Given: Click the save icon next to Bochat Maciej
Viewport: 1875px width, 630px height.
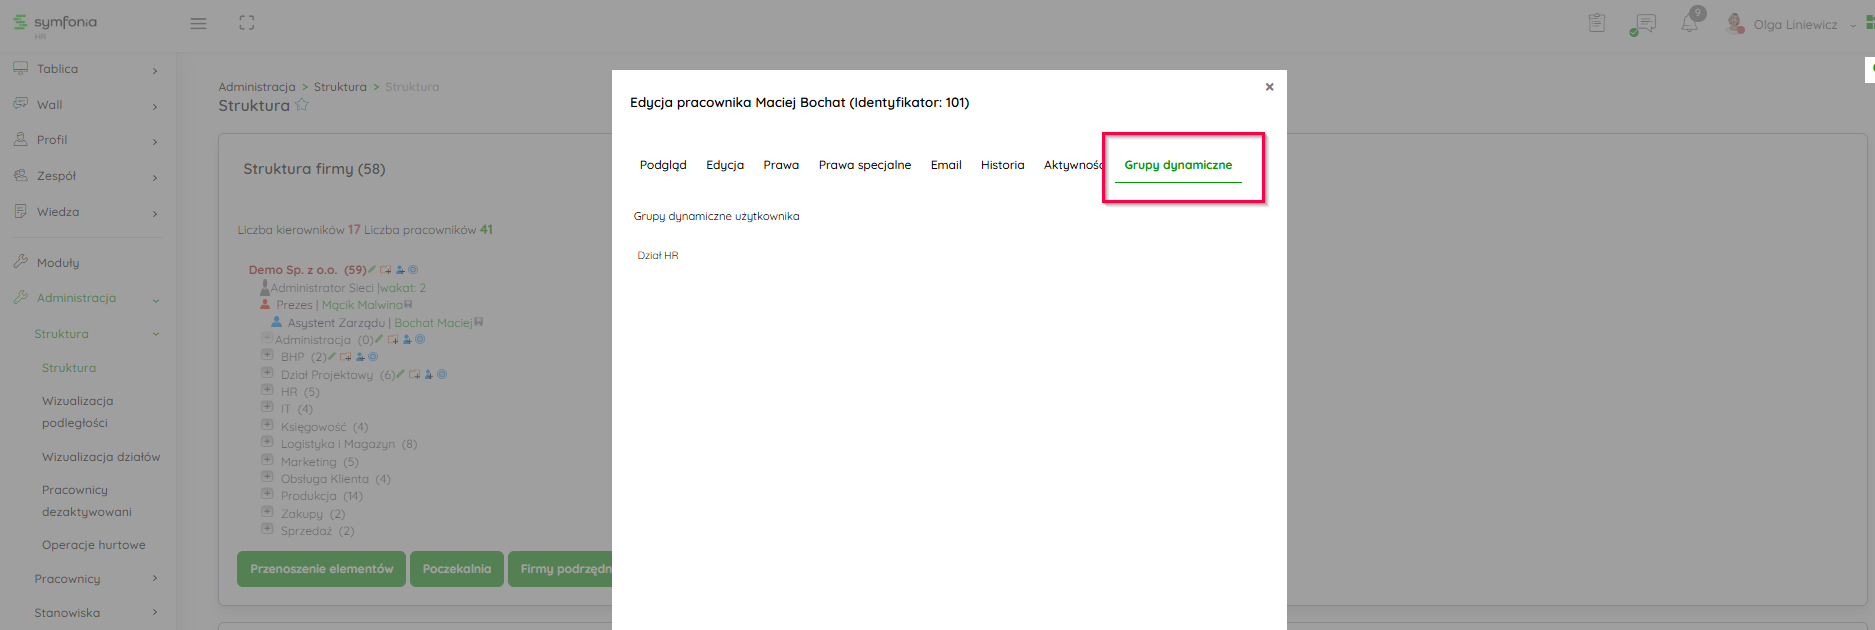Looking at the screenshot, I should (479, 322).
